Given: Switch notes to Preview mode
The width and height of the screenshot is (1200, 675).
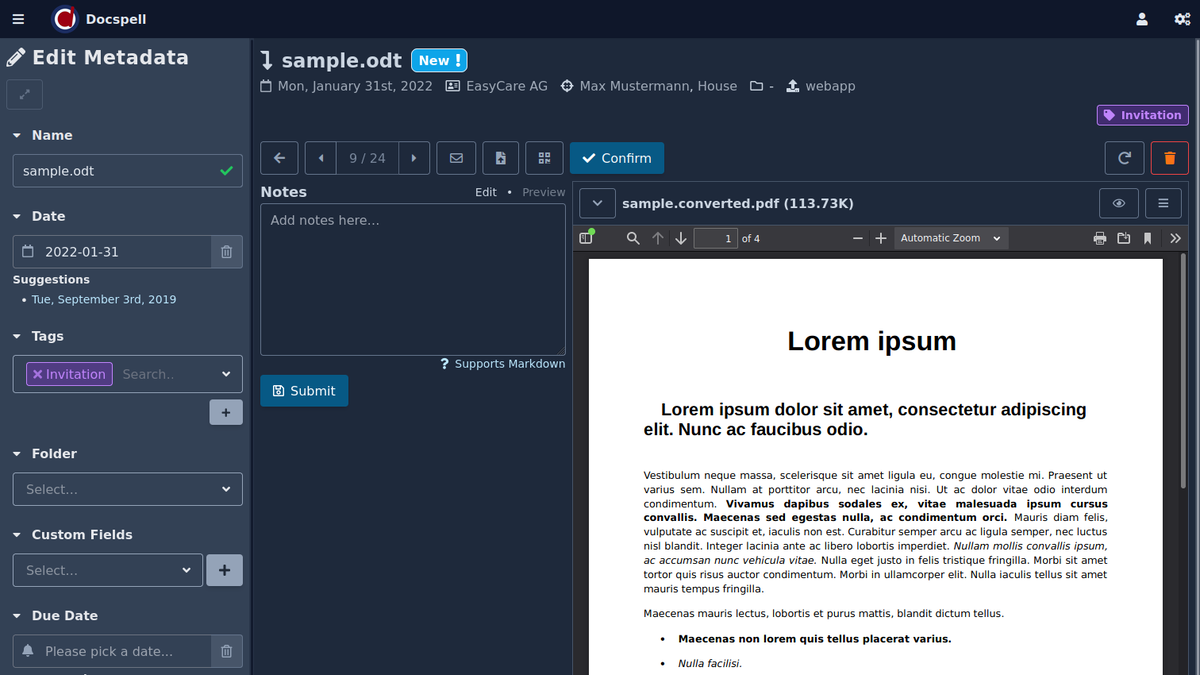Looking at the screenshot, I should click(x=543, y=192).
